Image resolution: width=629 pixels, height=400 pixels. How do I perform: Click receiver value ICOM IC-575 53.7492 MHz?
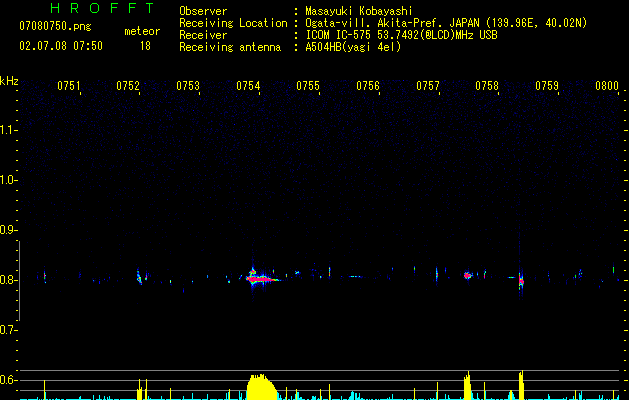pyautogui.click(x=401, y=35)
